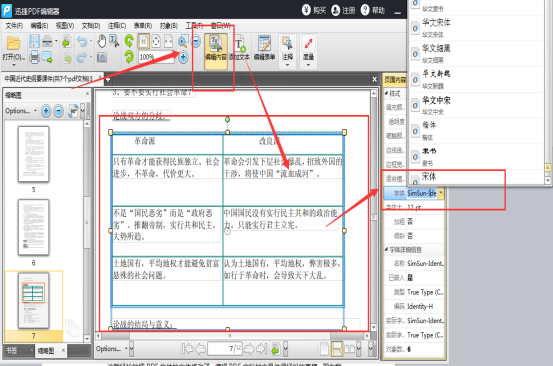Select the Hand tool

[102, 41]
